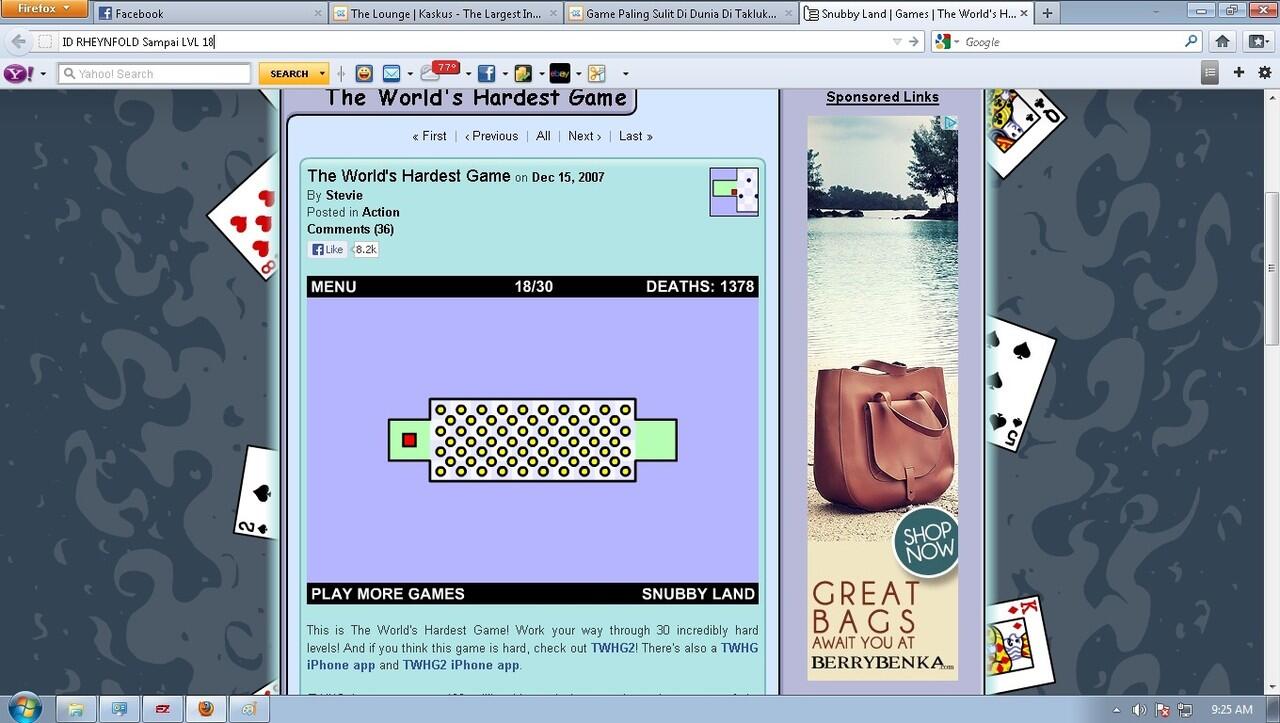Switch to Game Paling Sulit Di Dunia tab
The width and height of the screenshot is (1280, 723).
point(680,14)
